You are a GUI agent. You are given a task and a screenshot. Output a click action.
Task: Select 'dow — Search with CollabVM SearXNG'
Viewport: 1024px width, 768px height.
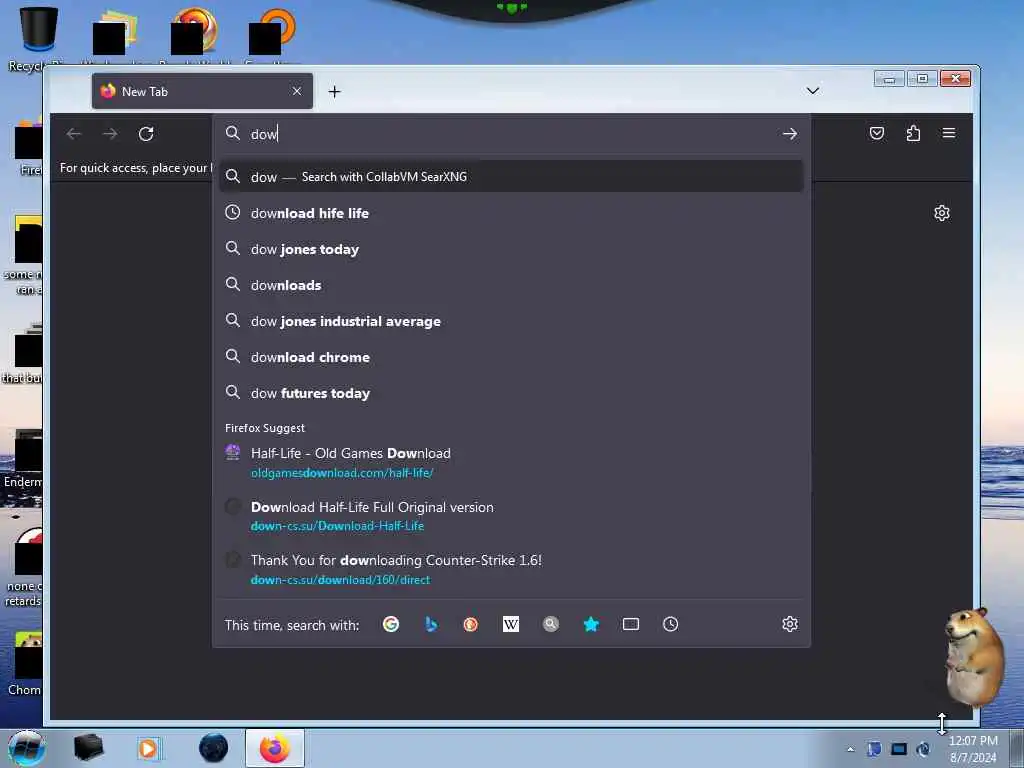tap(511, 176)
